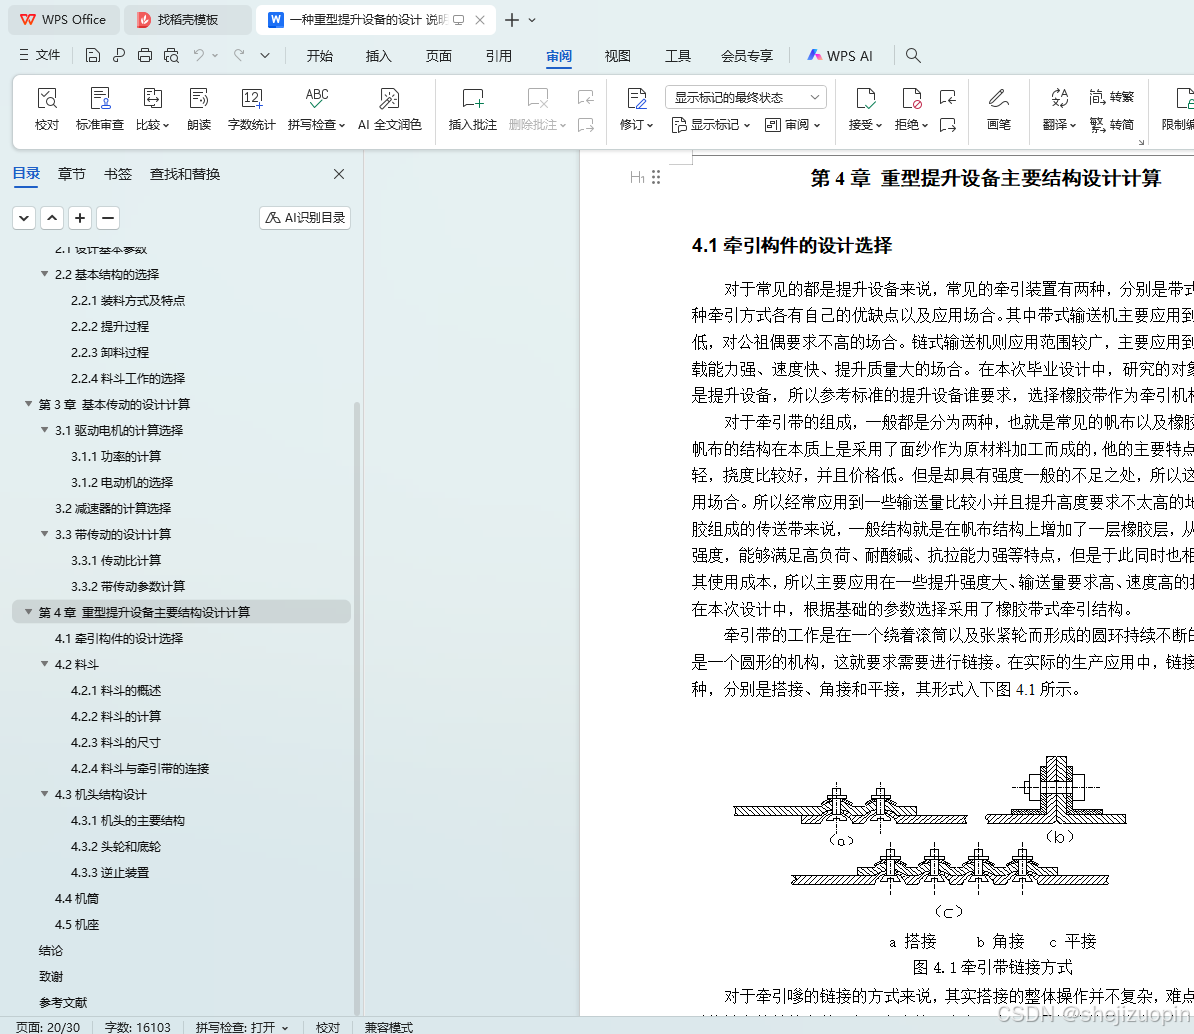Open print preview icon in quick toolbar

tap(171, 55)
